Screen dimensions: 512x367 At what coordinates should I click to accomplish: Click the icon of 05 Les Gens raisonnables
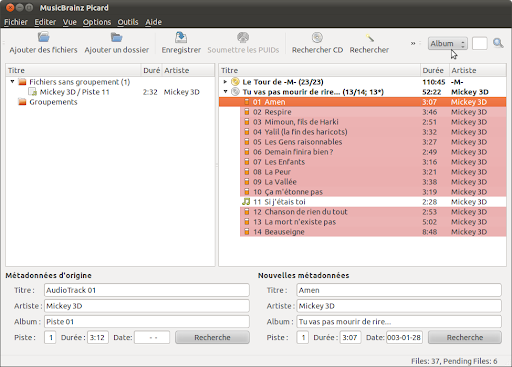point(247,142)
